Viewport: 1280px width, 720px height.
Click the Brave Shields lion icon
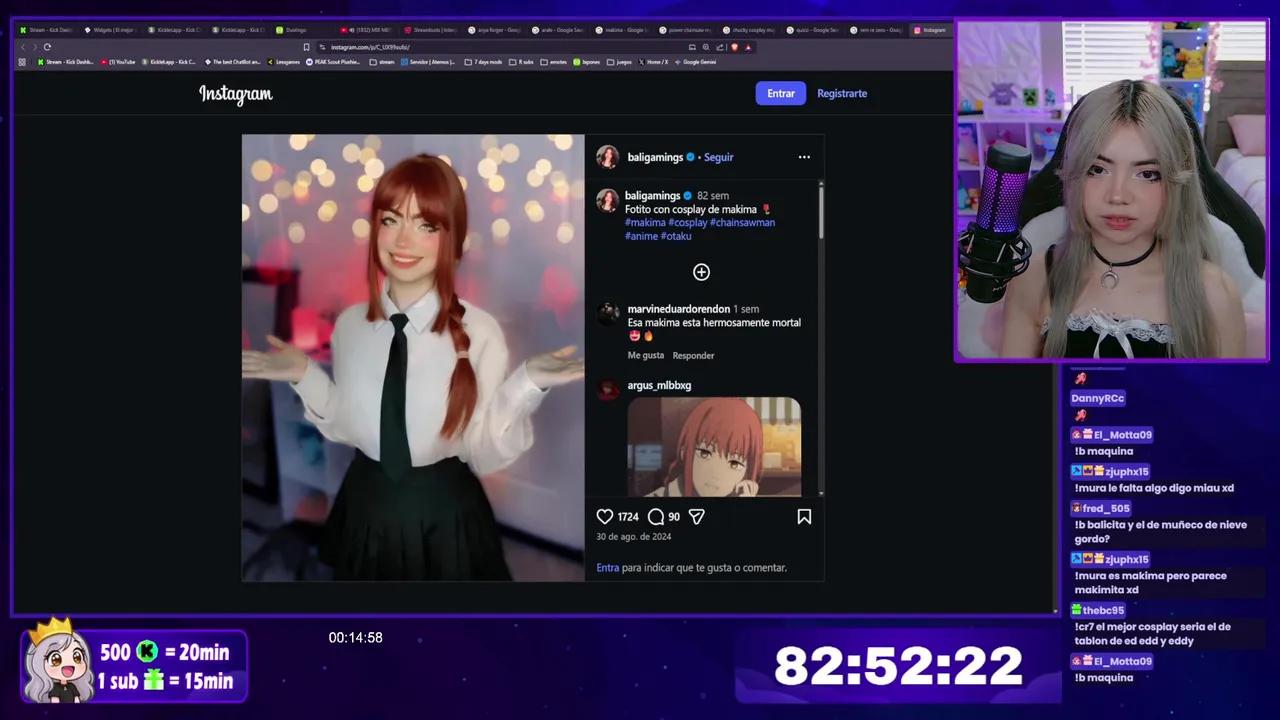(735, 47)
